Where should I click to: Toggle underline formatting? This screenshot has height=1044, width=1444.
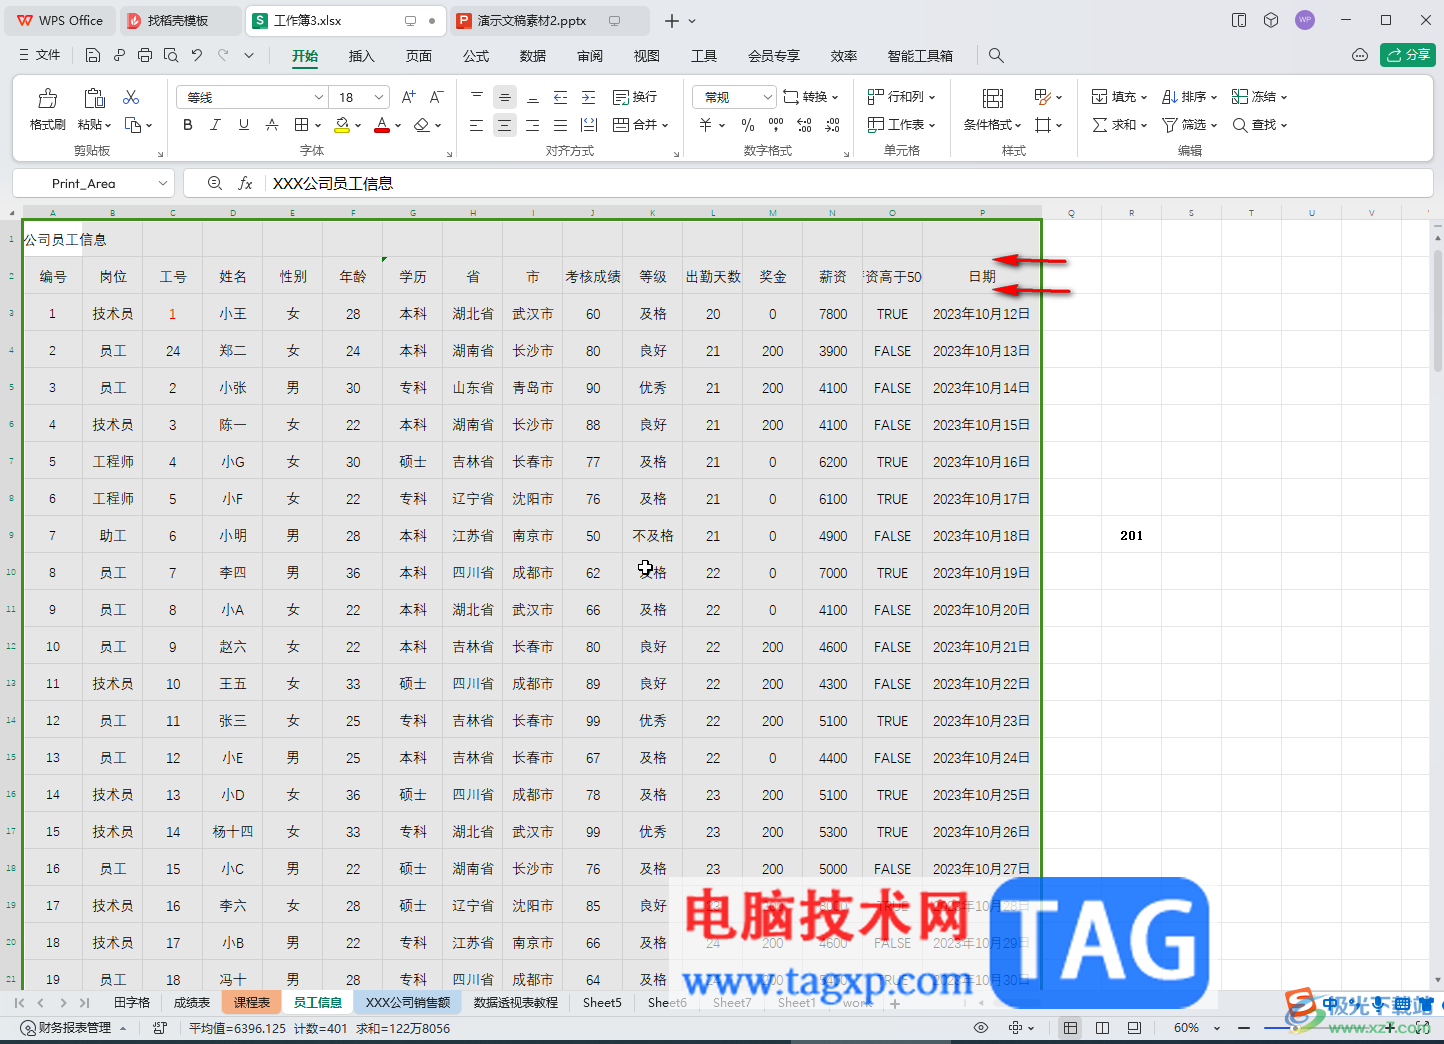pyautogui.click(x=244, y=125)
